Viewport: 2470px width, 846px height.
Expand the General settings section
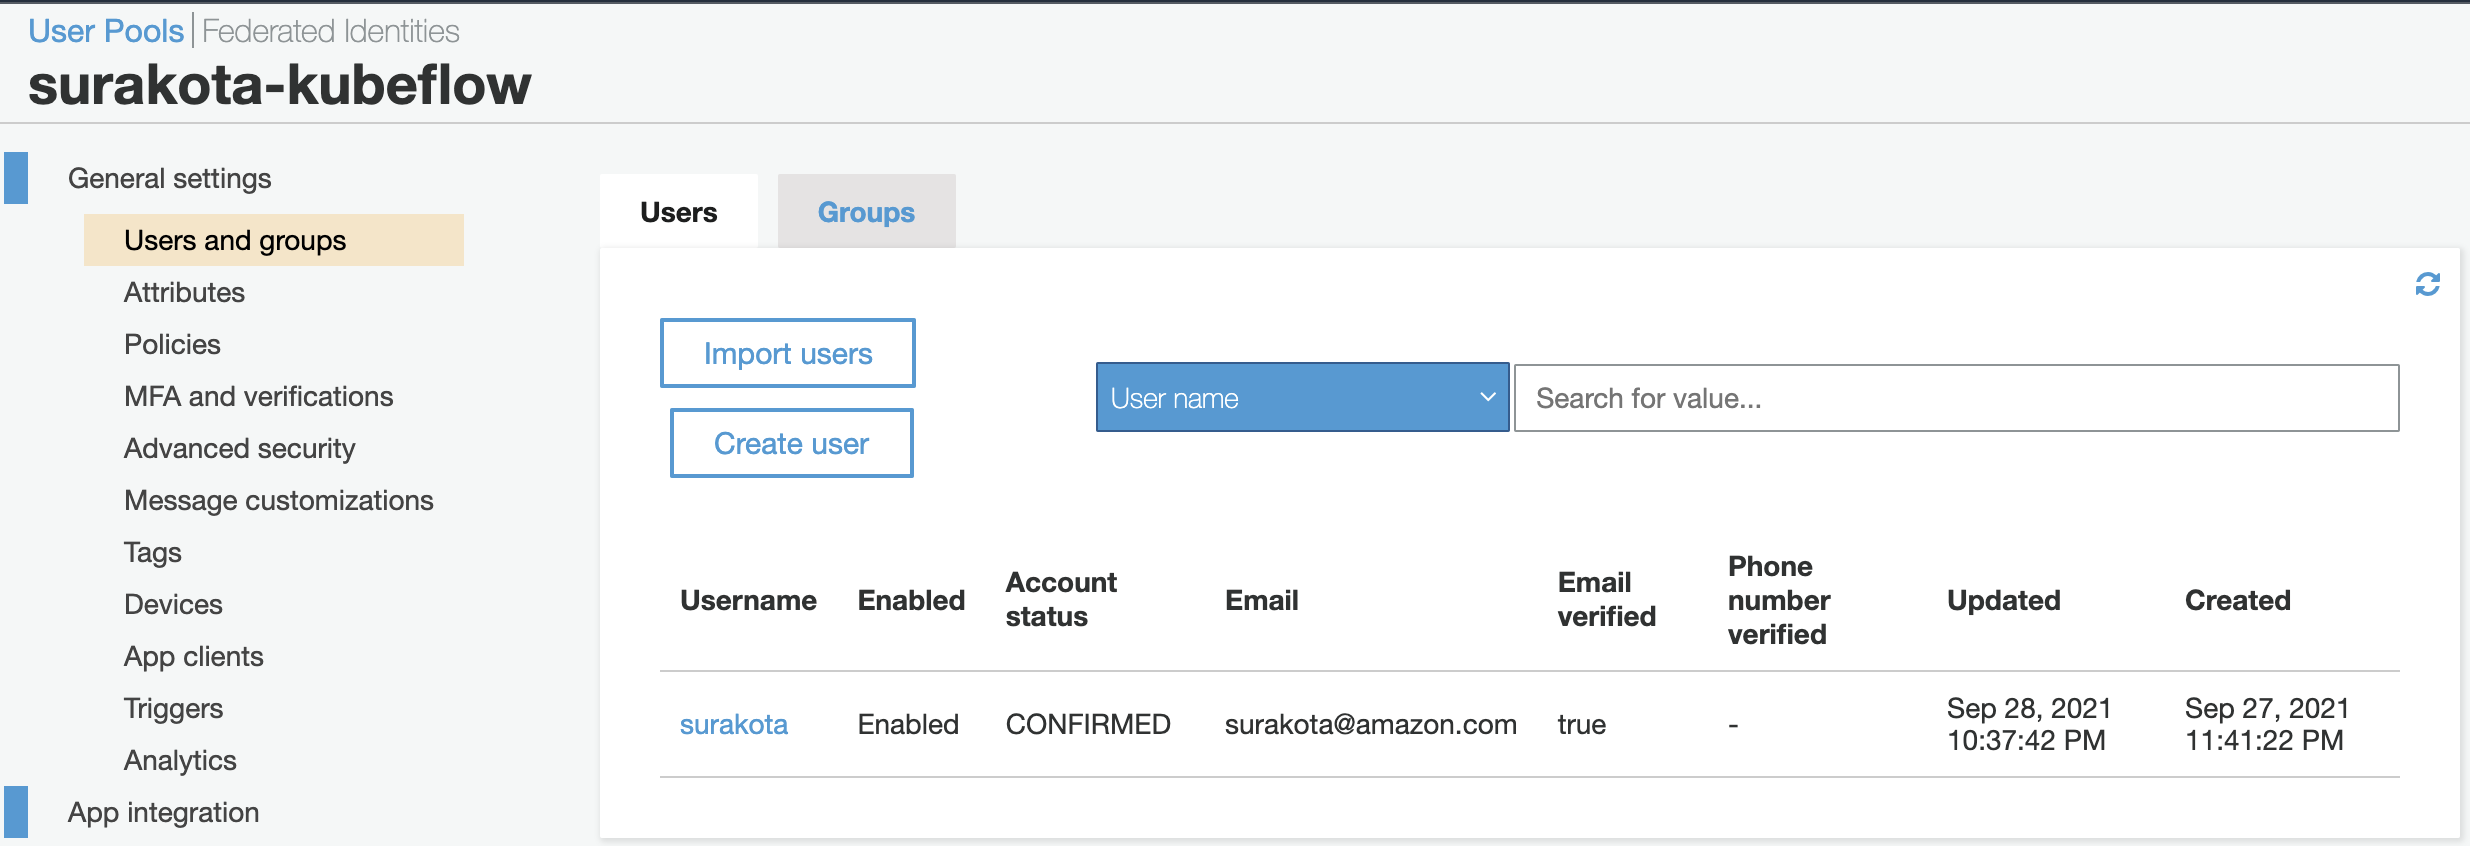pos(169,178)
